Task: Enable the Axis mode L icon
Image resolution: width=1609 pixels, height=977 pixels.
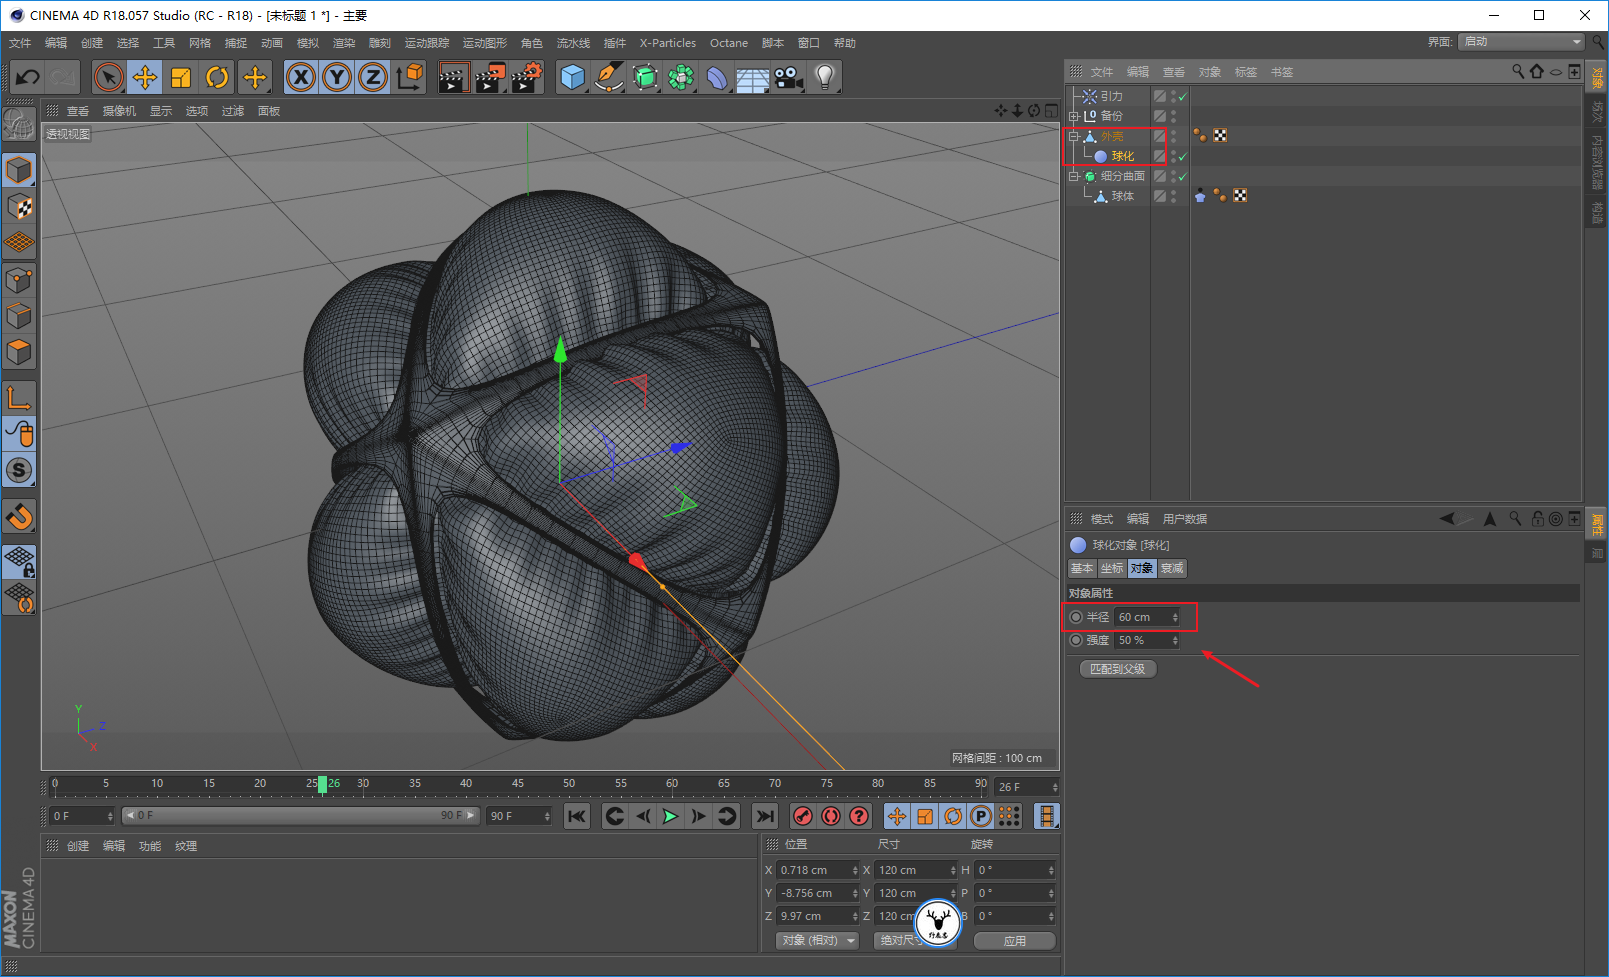Action: [x=19, y=398]
